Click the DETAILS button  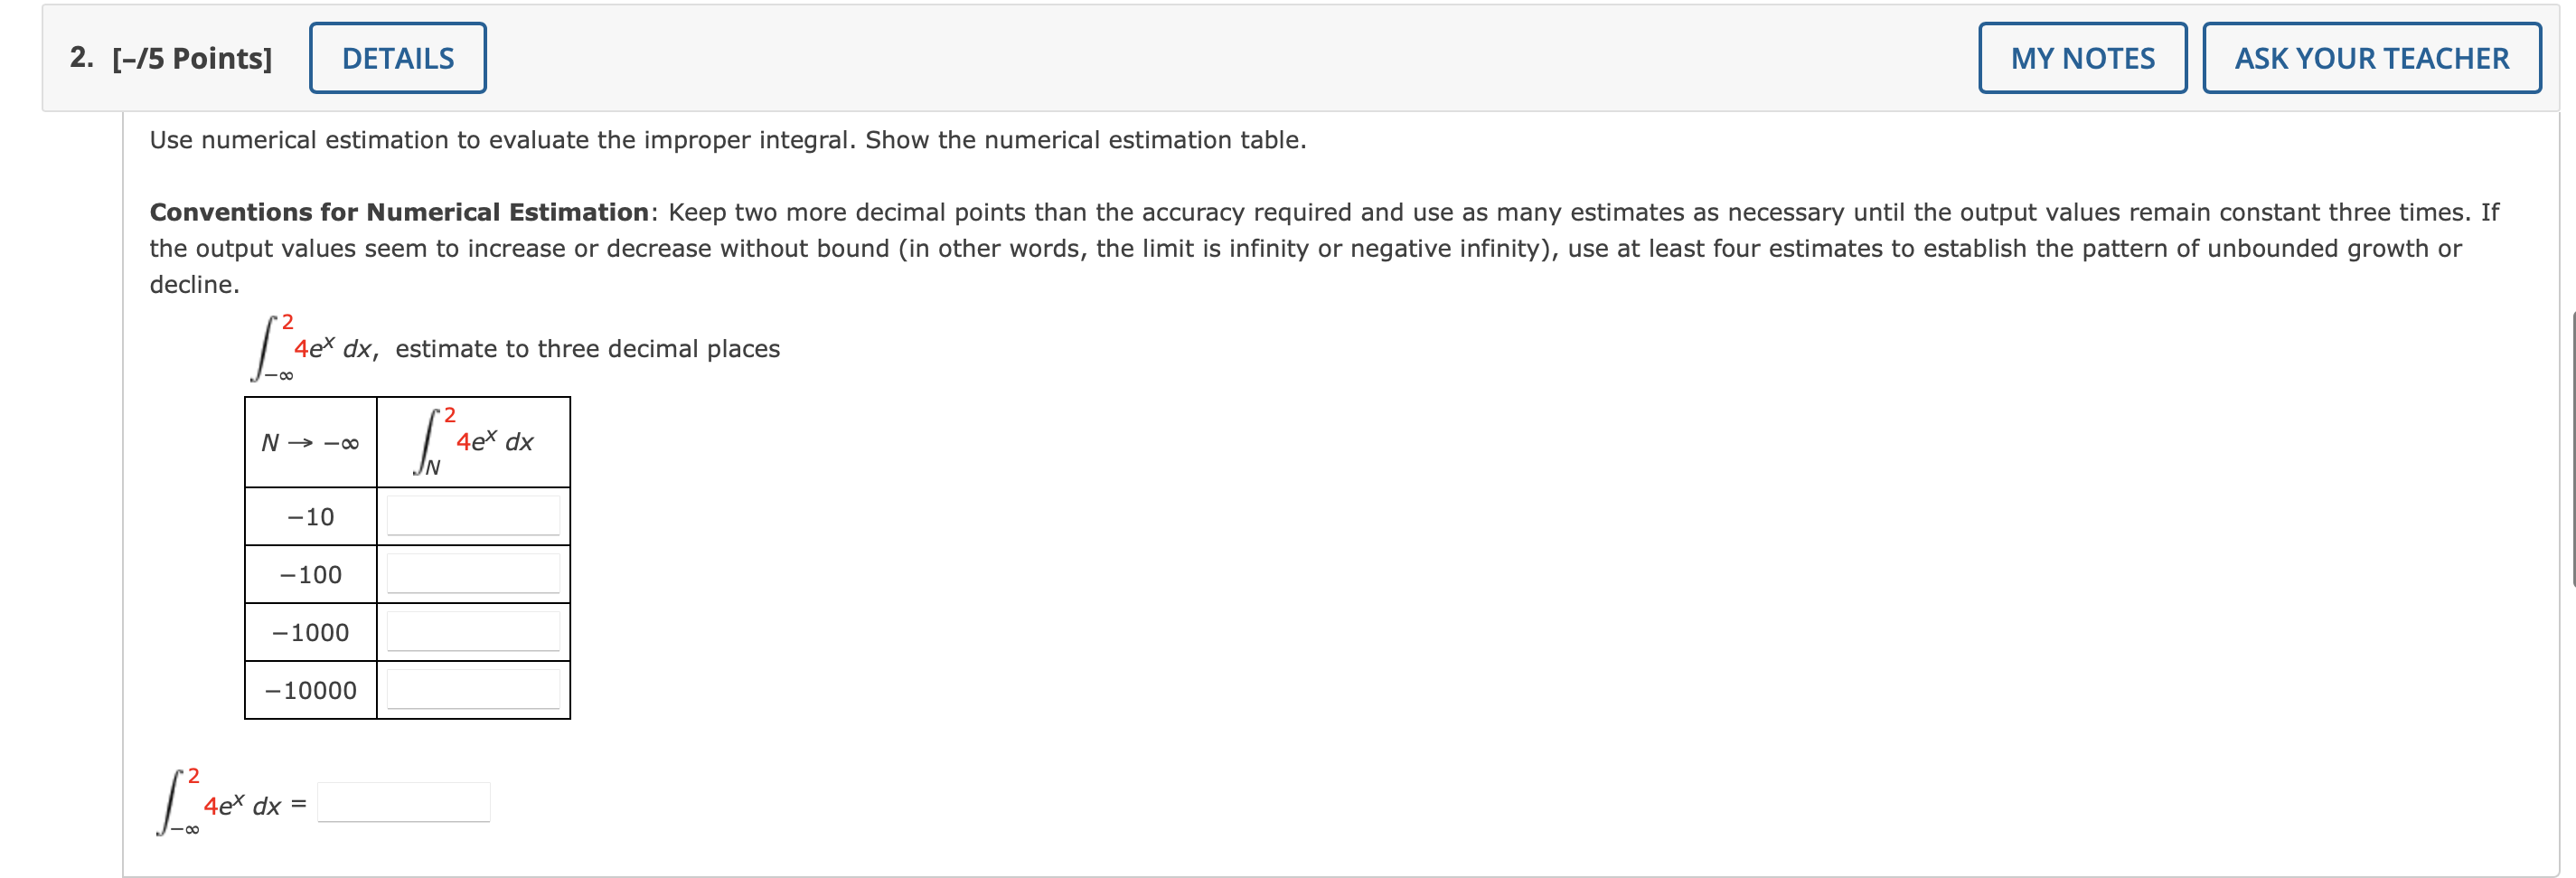pyautogui.click(x=397, y=57)
